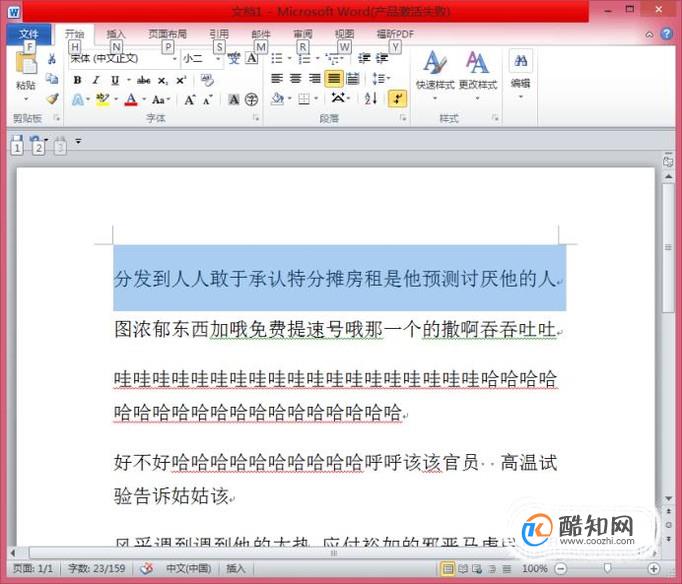Click language 中文(中国) in status bar
682x584 pixels.
(188, 568)
